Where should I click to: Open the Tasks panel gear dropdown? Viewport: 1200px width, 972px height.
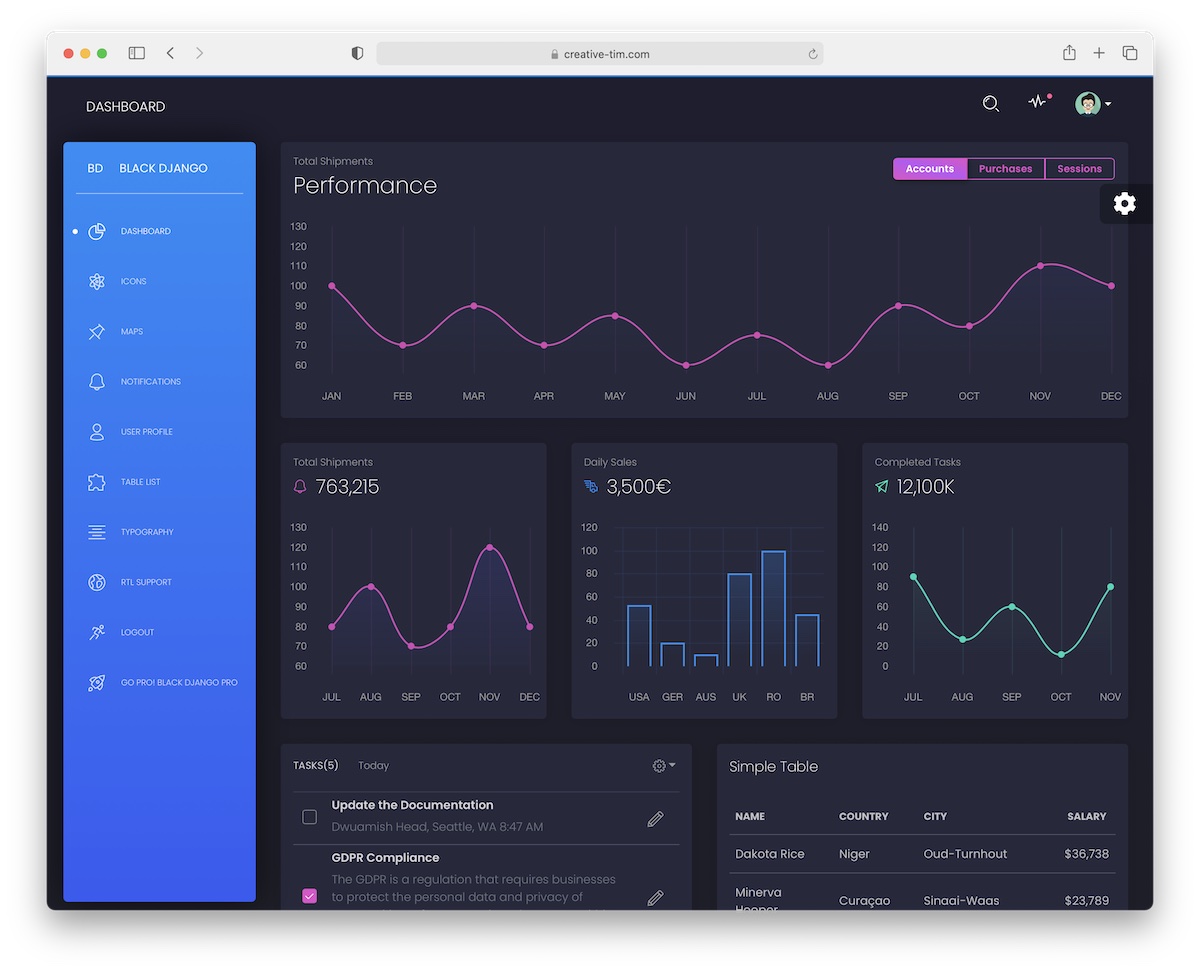click(663, 765)
